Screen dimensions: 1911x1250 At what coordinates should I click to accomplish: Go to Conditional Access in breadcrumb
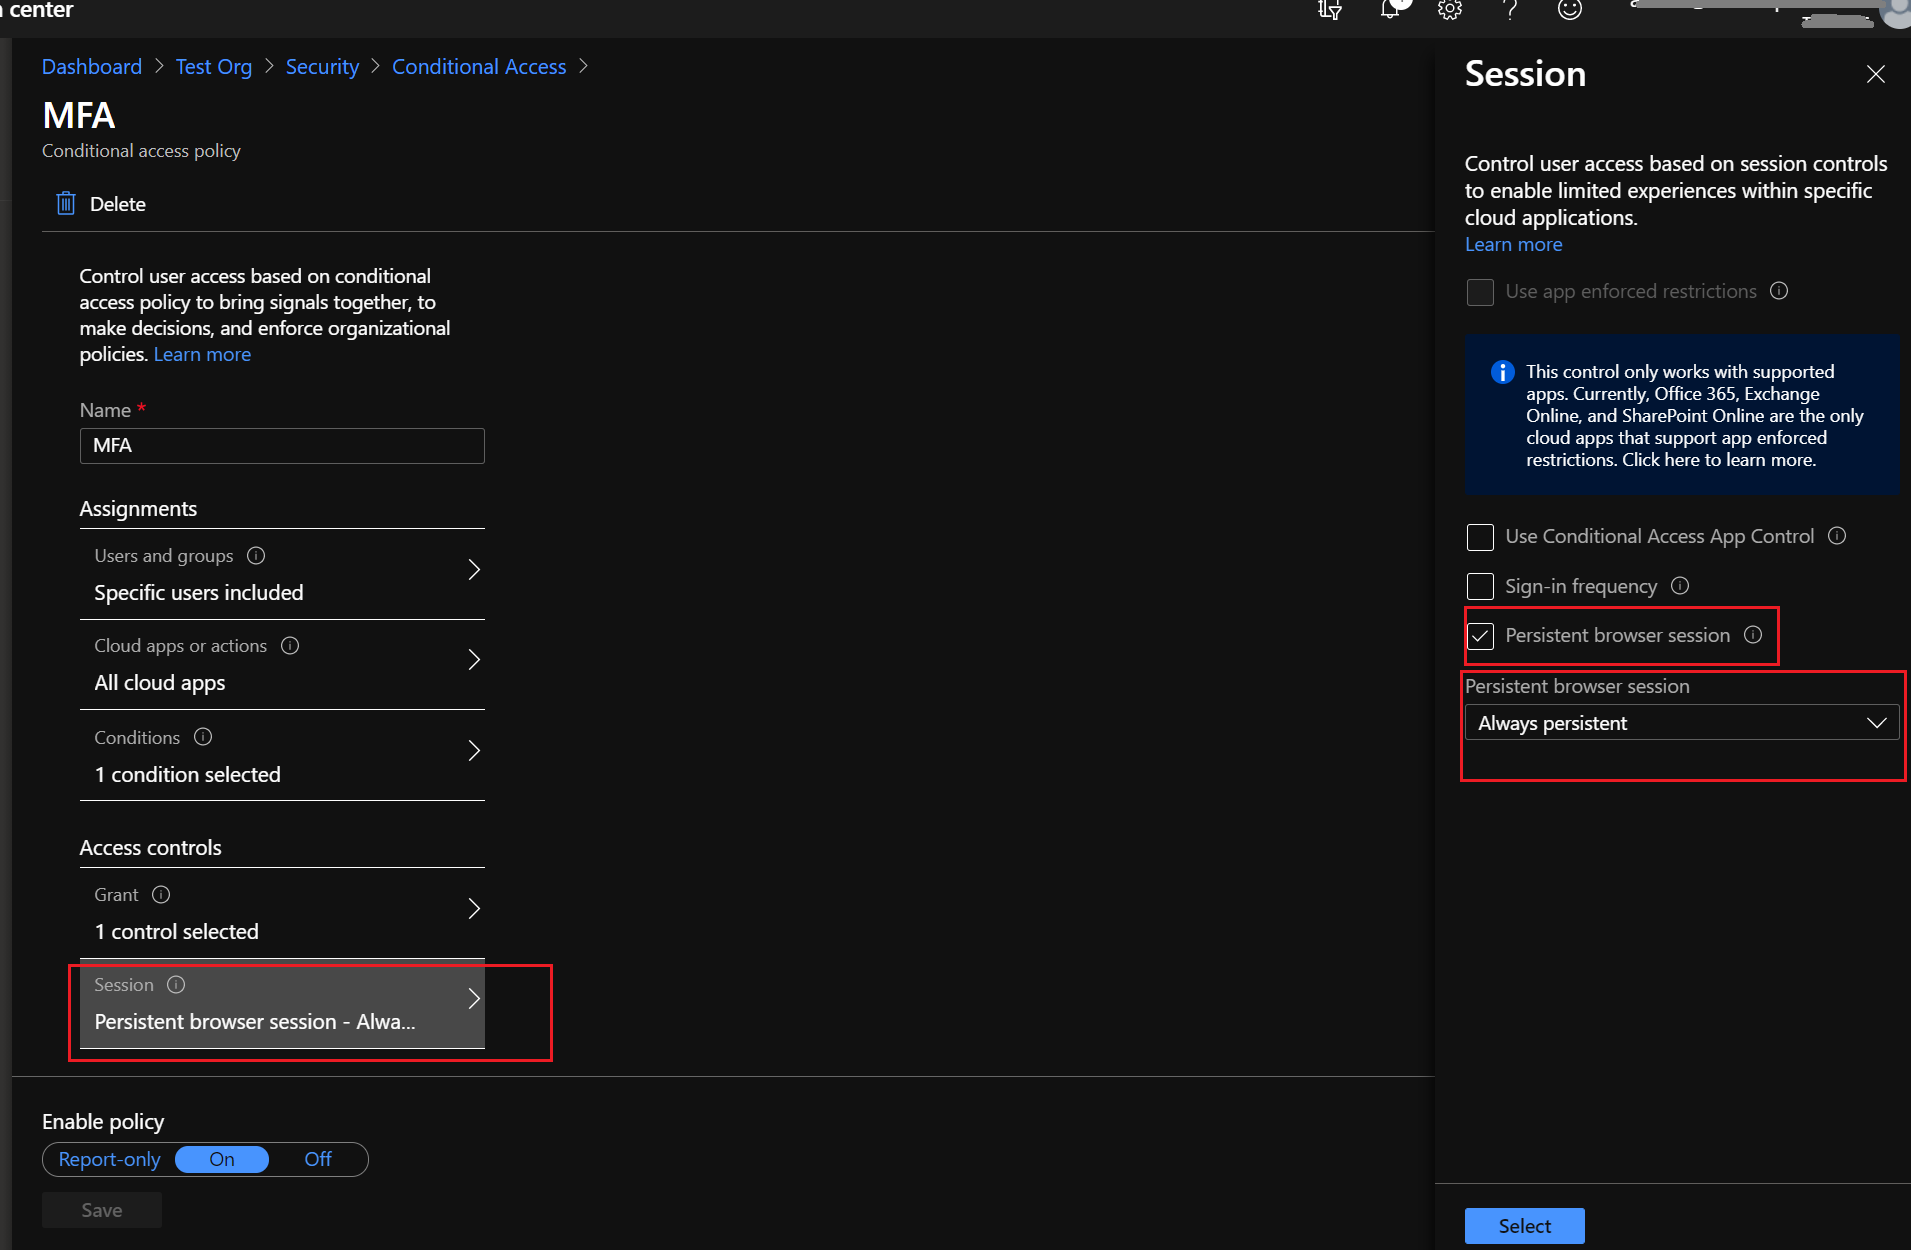(x=479, y=67)
